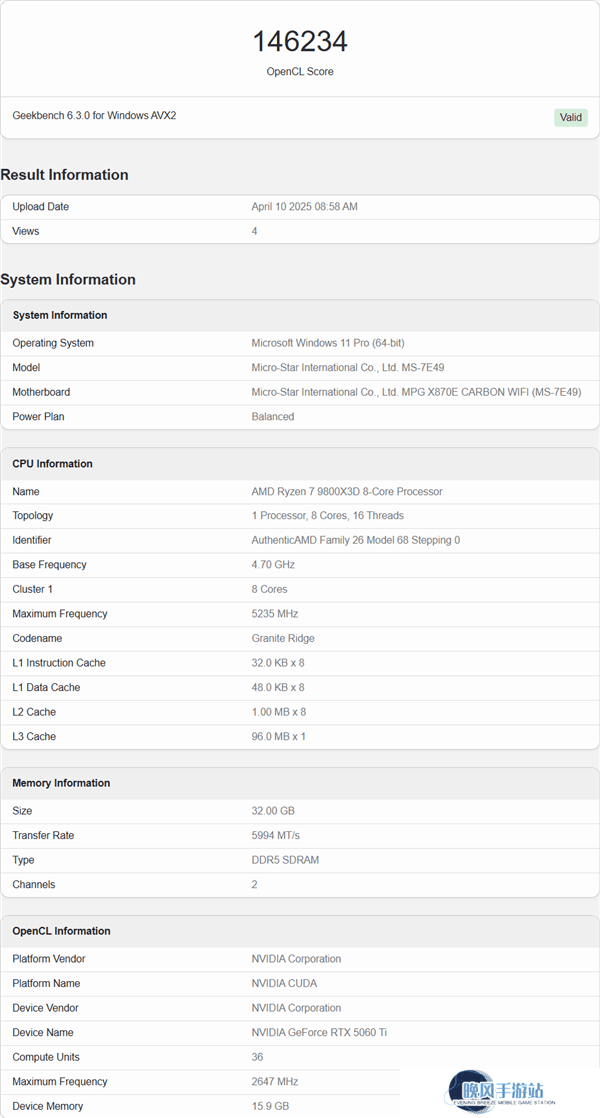600x1118 pixels.
Task: Select L2 Cache value 1.00 MB x 8
Action: pyautogui.click(x=279, y=712)
